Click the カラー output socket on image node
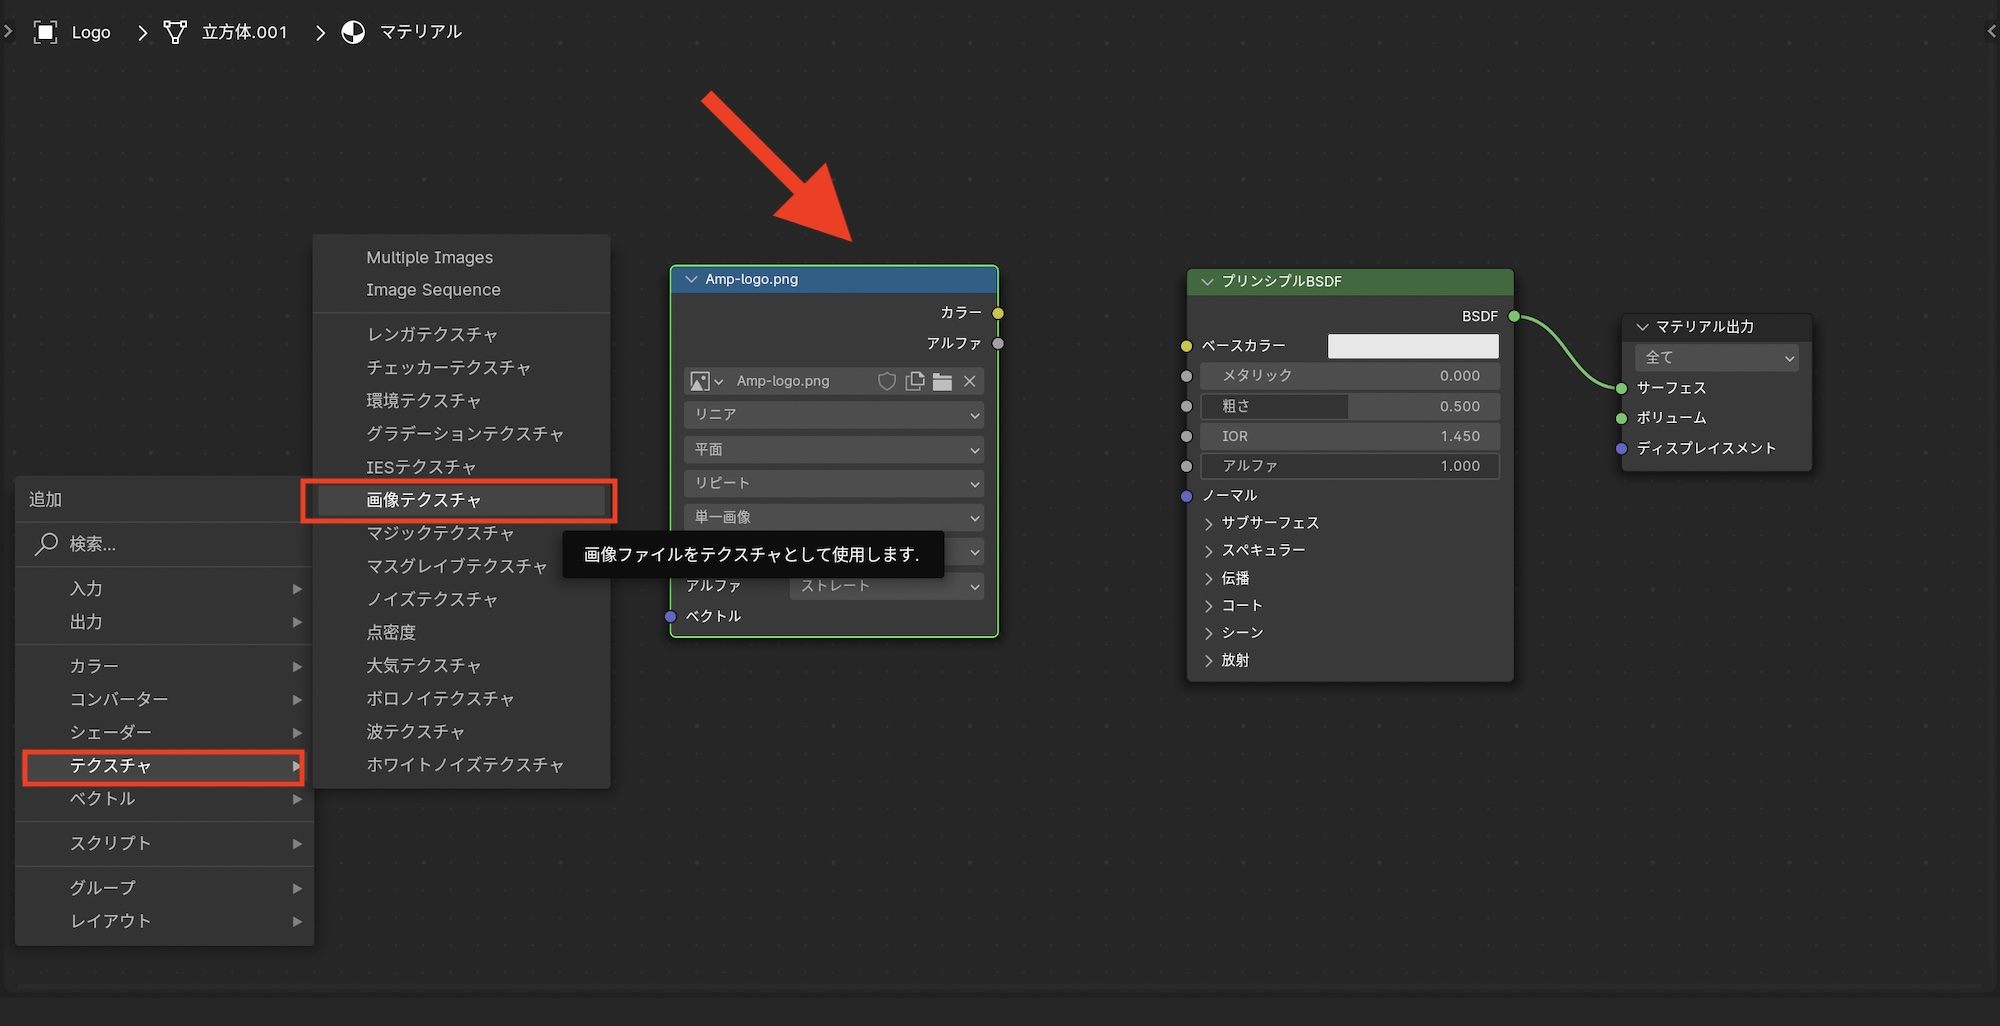 [998, 313]
